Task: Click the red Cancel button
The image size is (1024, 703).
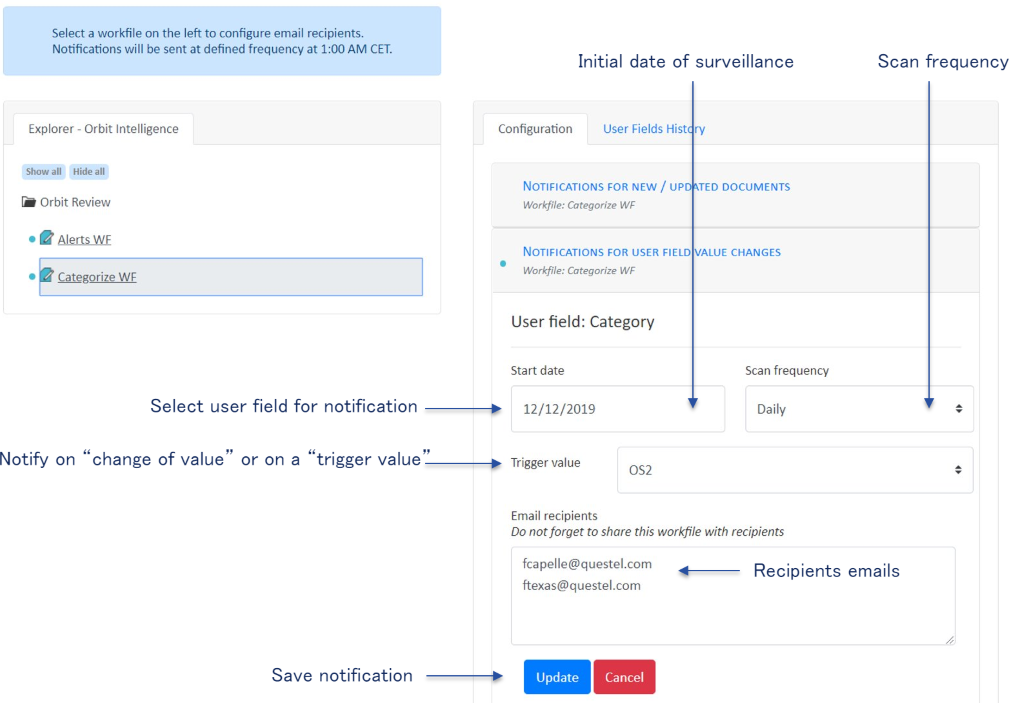Action: coord(624,677)
